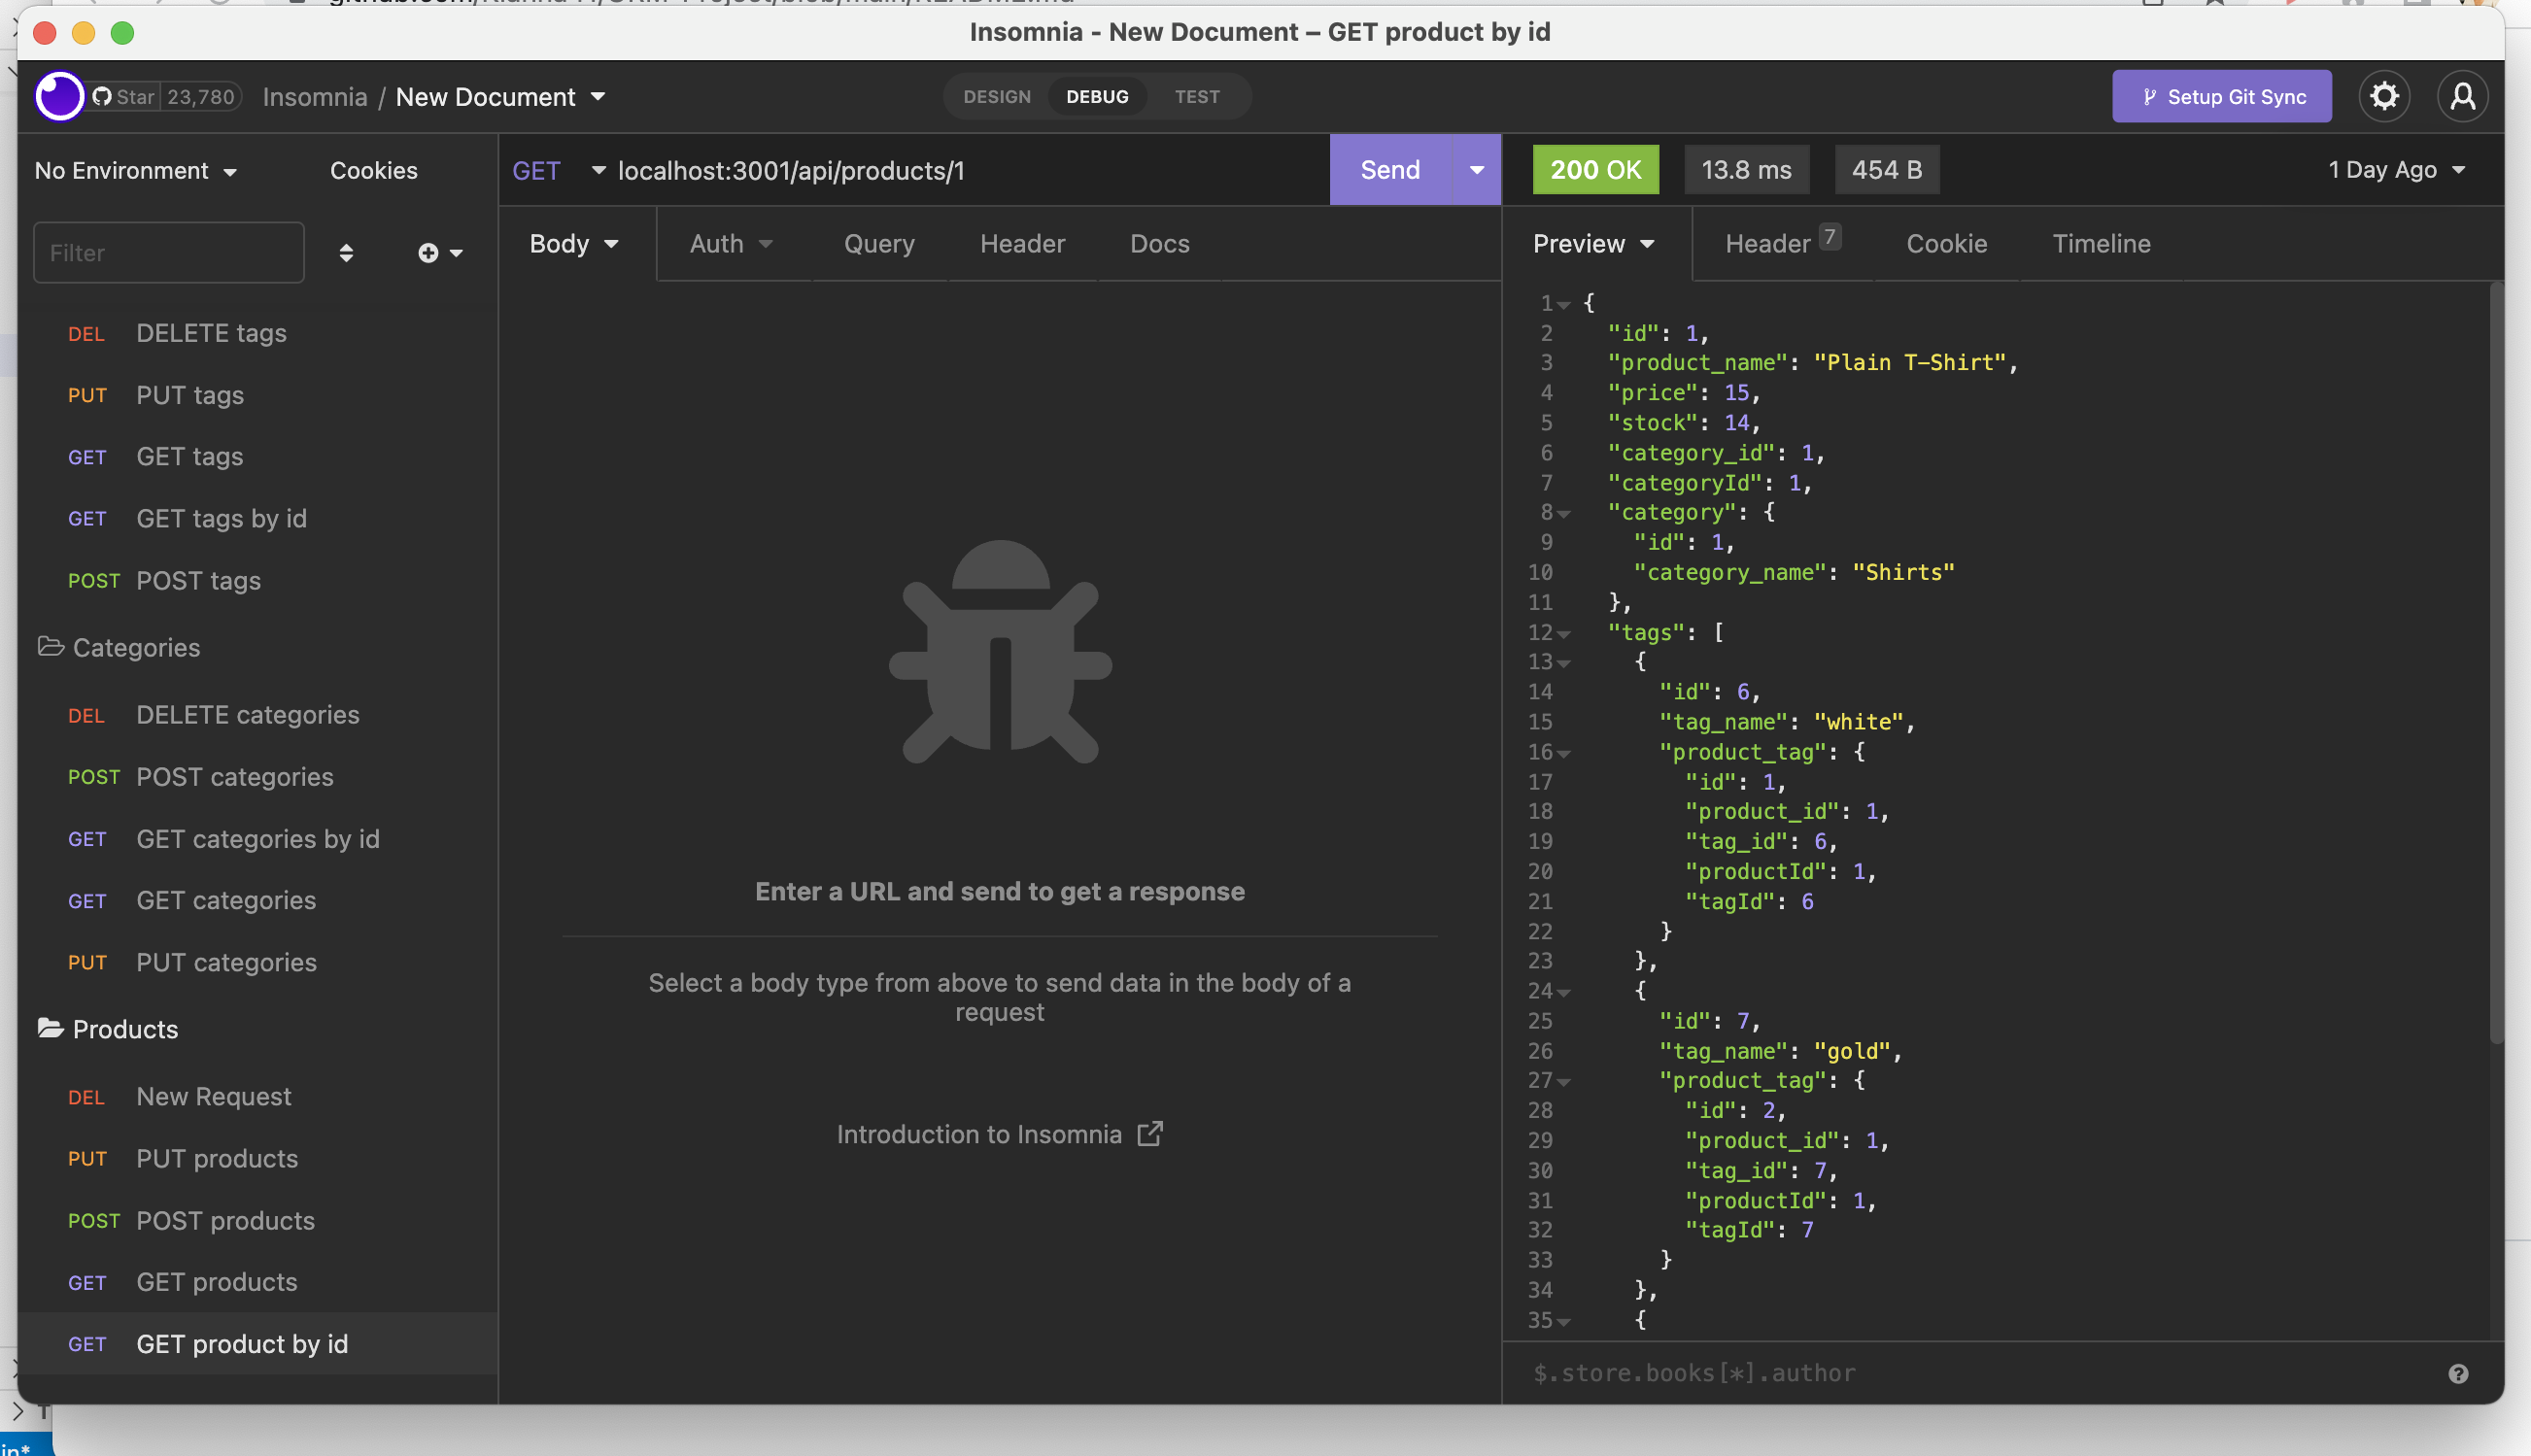Collapse the category object in the response preview

click(x=1563, y=513)
